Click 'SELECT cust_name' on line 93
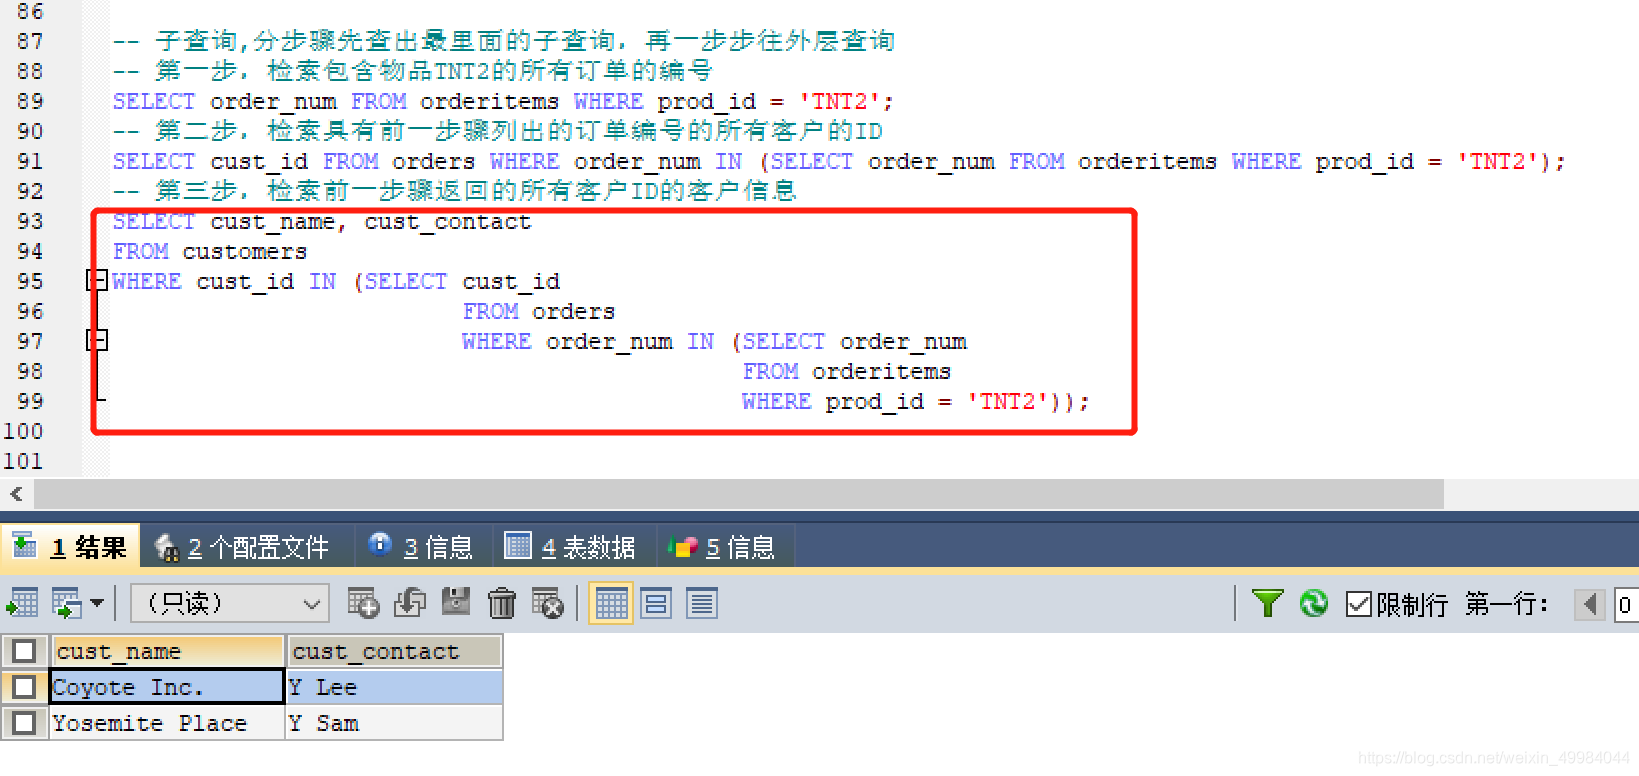1639x776 pixels. point(224,221)
